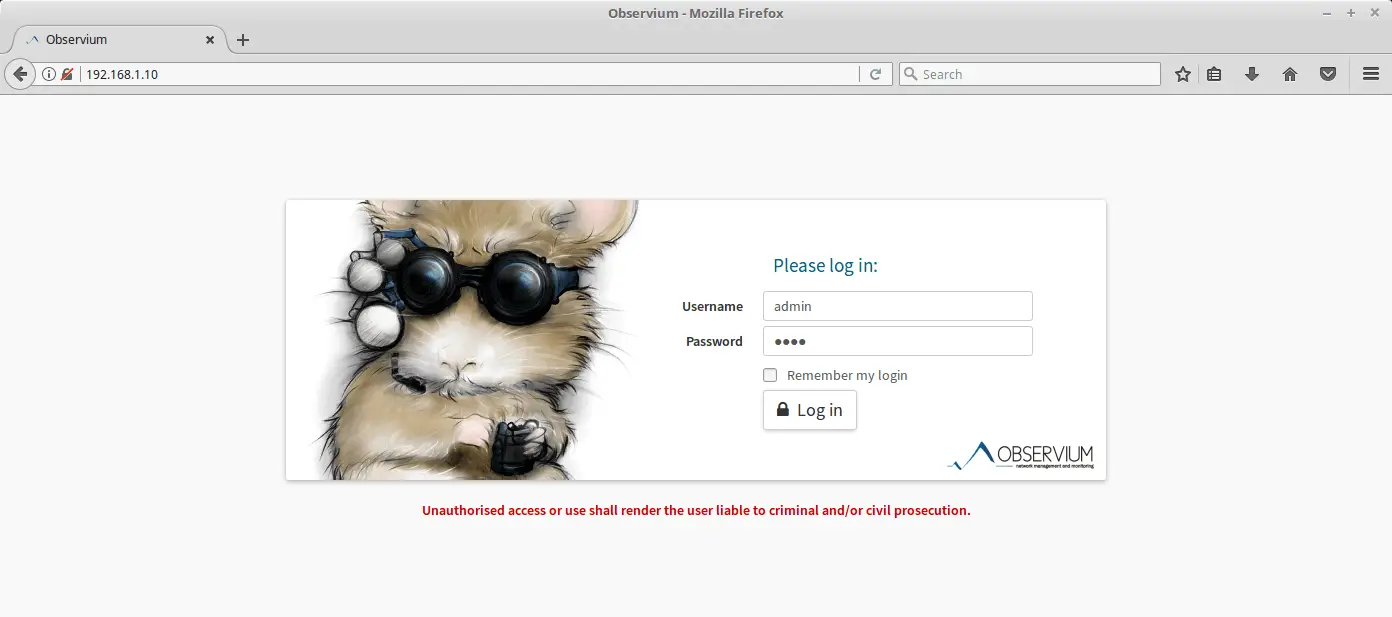Open a new tab with plus button
Screen dimensions: 1392x617
click(x=243, y=40)
